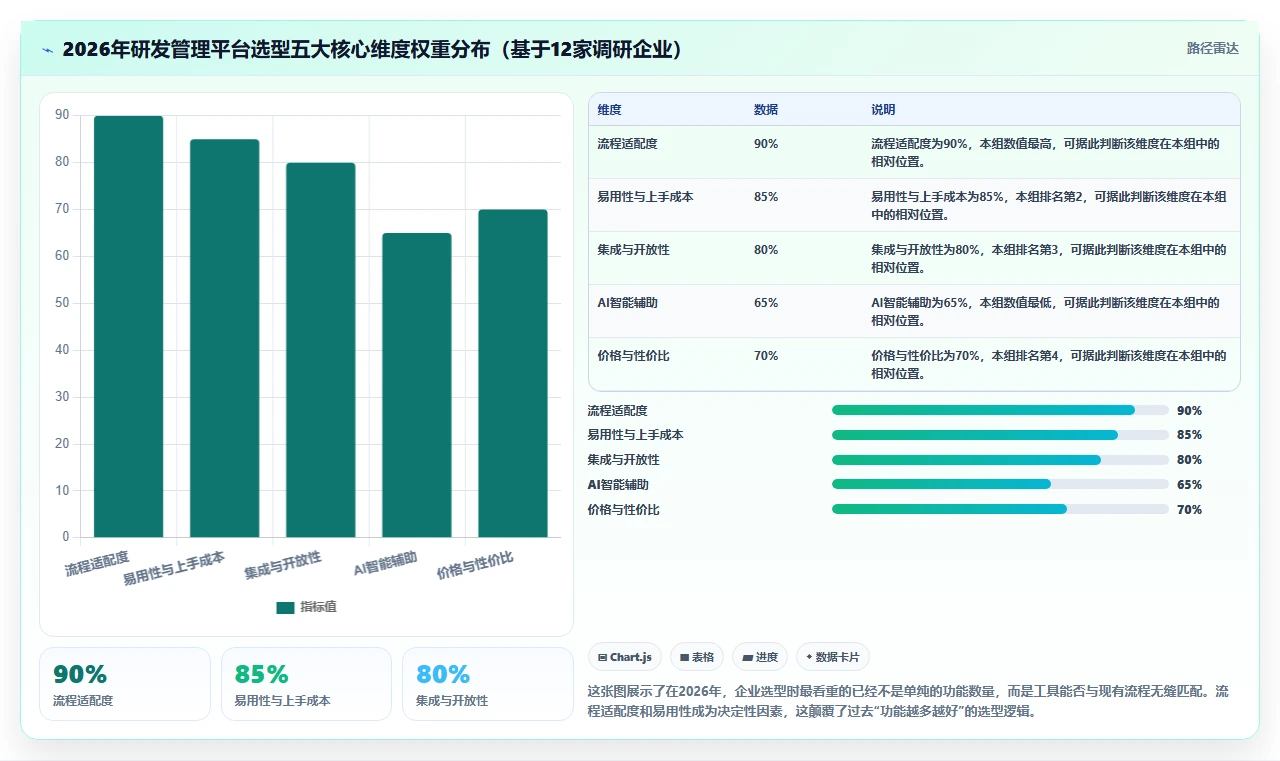Click the AI智能辅助 bar in the chart
Screen dimensions: 1280x761
click(x=416, y=385)
